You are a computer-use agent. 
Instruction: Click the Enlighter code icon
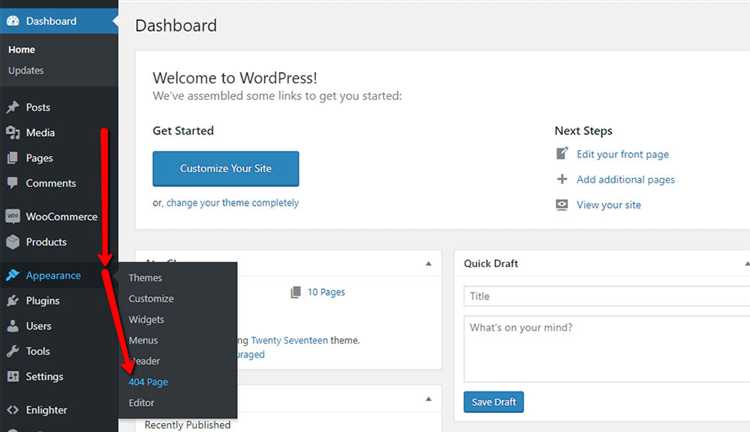[12, 410]
